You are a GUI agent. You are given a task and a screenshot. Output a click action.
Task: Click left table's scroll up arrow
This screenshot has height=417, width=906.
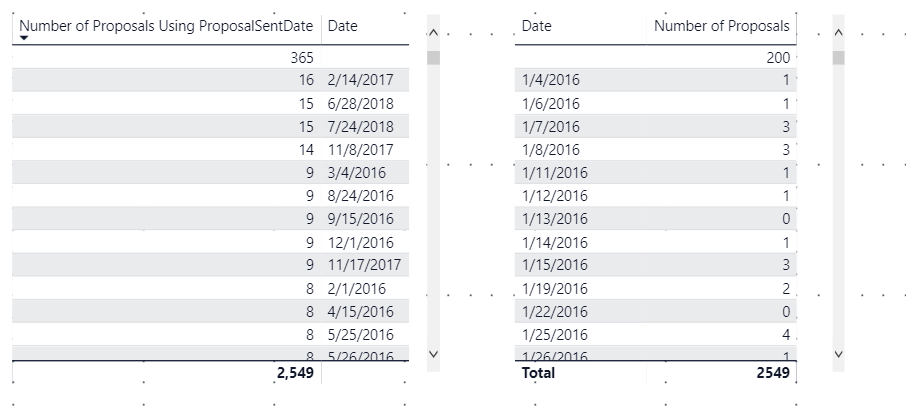434,33
